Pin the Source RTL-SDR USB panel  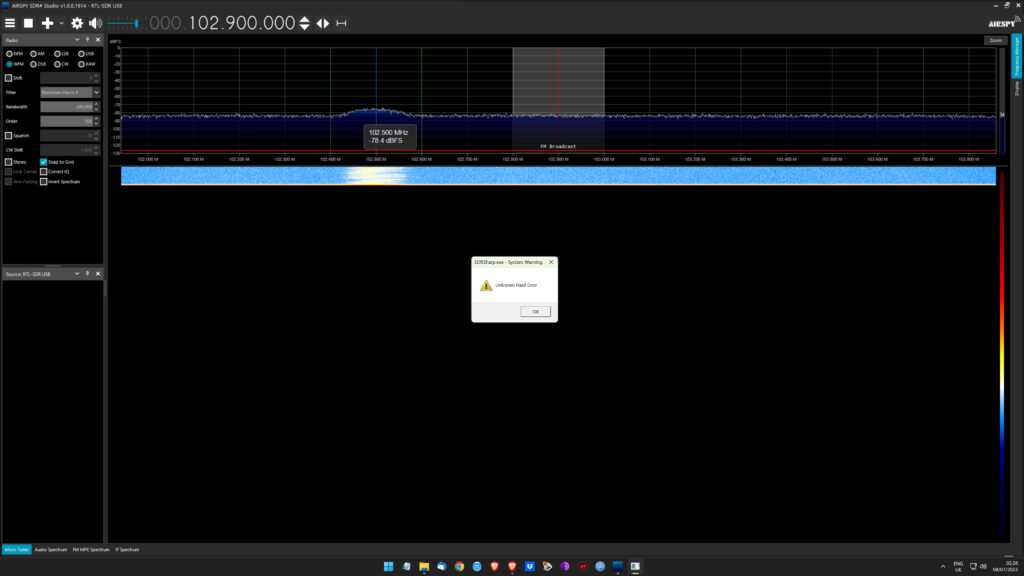88,274
